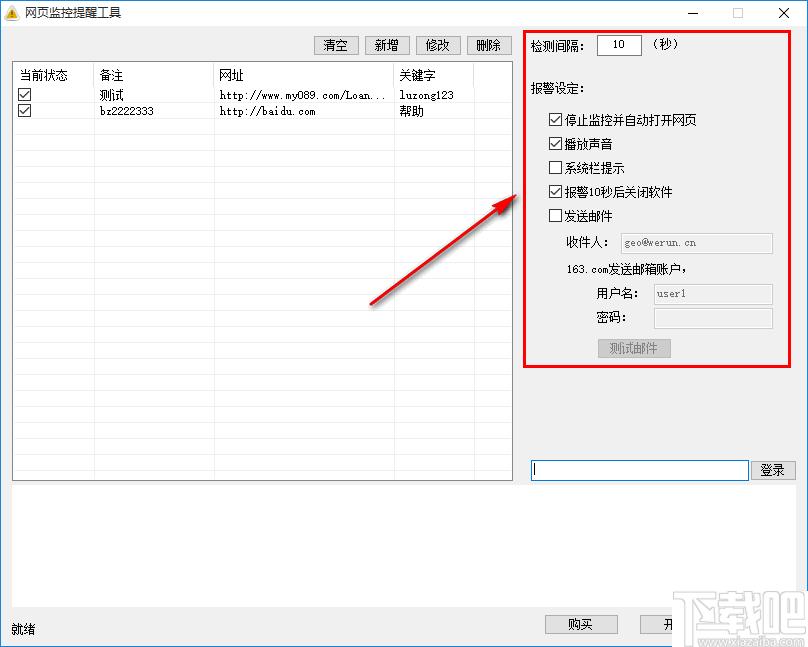Click the 登录 button
The width and height of the screenshot is (808, 647).
[773, 470]
